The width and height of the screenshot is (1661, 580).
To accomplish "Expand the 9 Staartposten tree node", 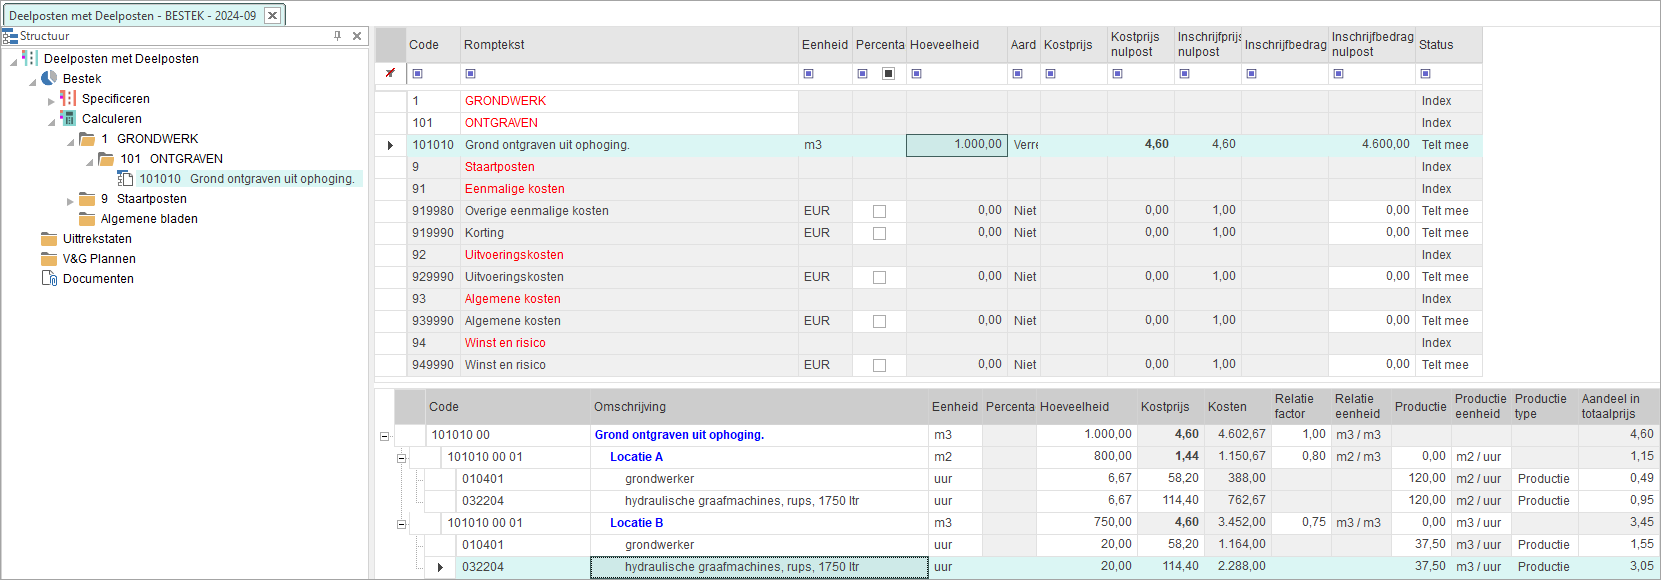I will pos(71,200).
